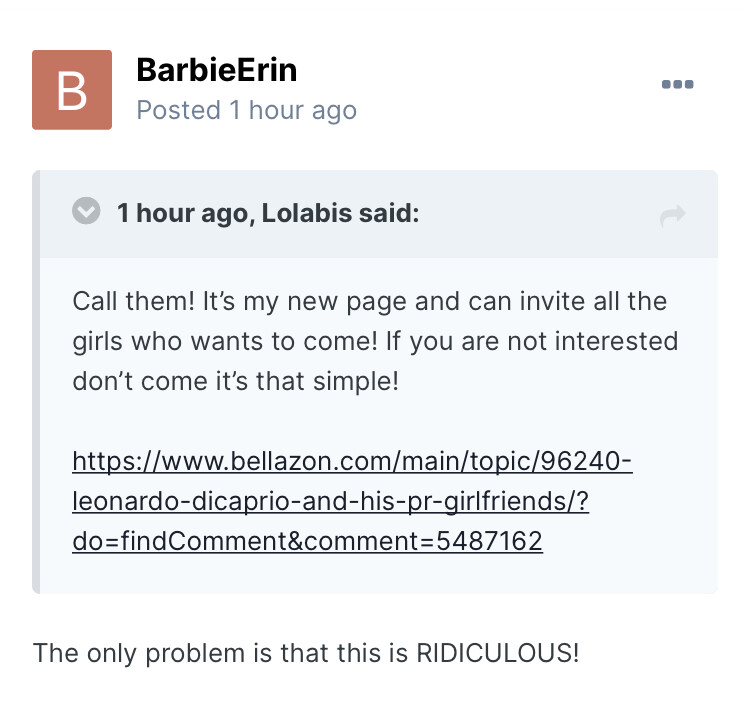
Task: Open BarbieErin's profile from the username
Action: [216, 70]
